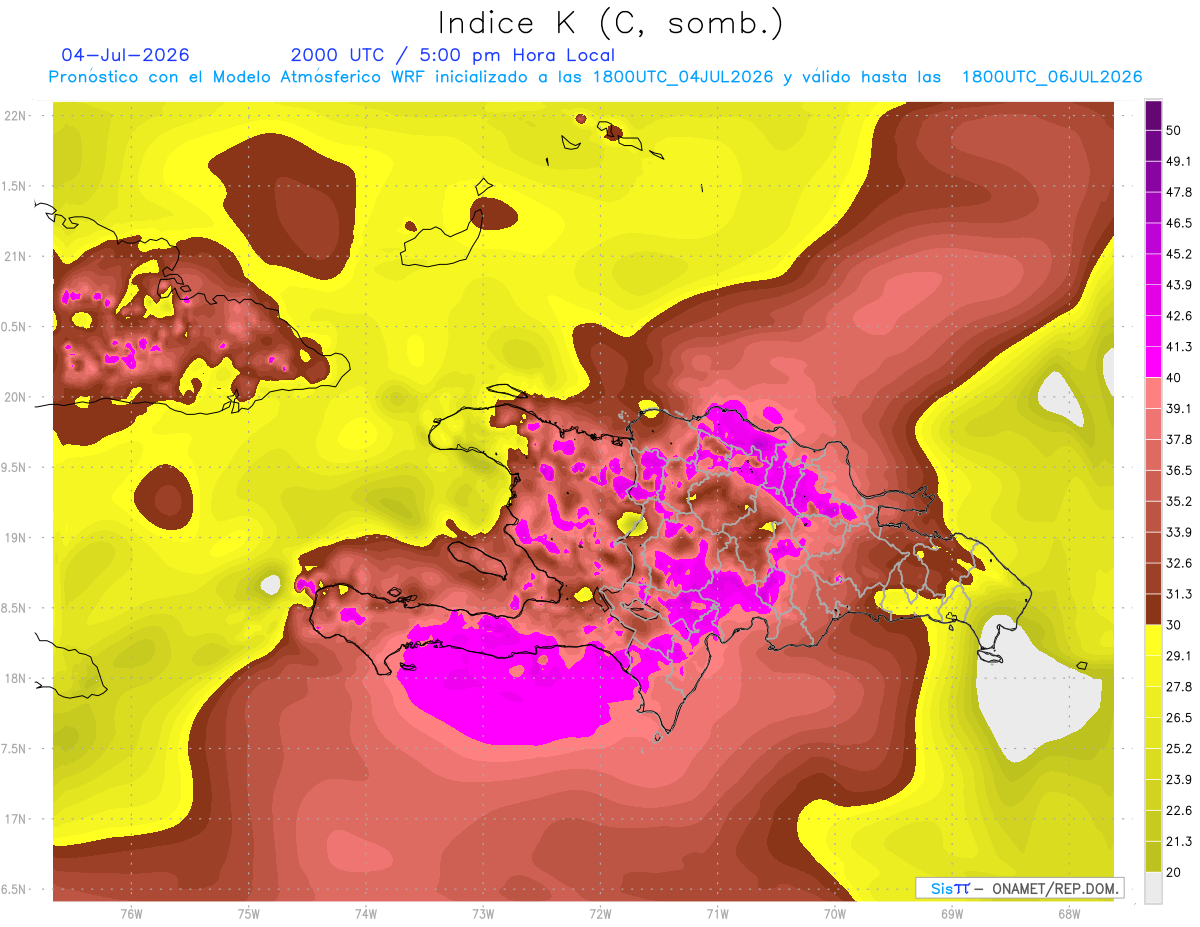Screen dimensions: 1200x927
Task: Click the "0.5N" latitude tick label
Action: click(x=15, y=327)
